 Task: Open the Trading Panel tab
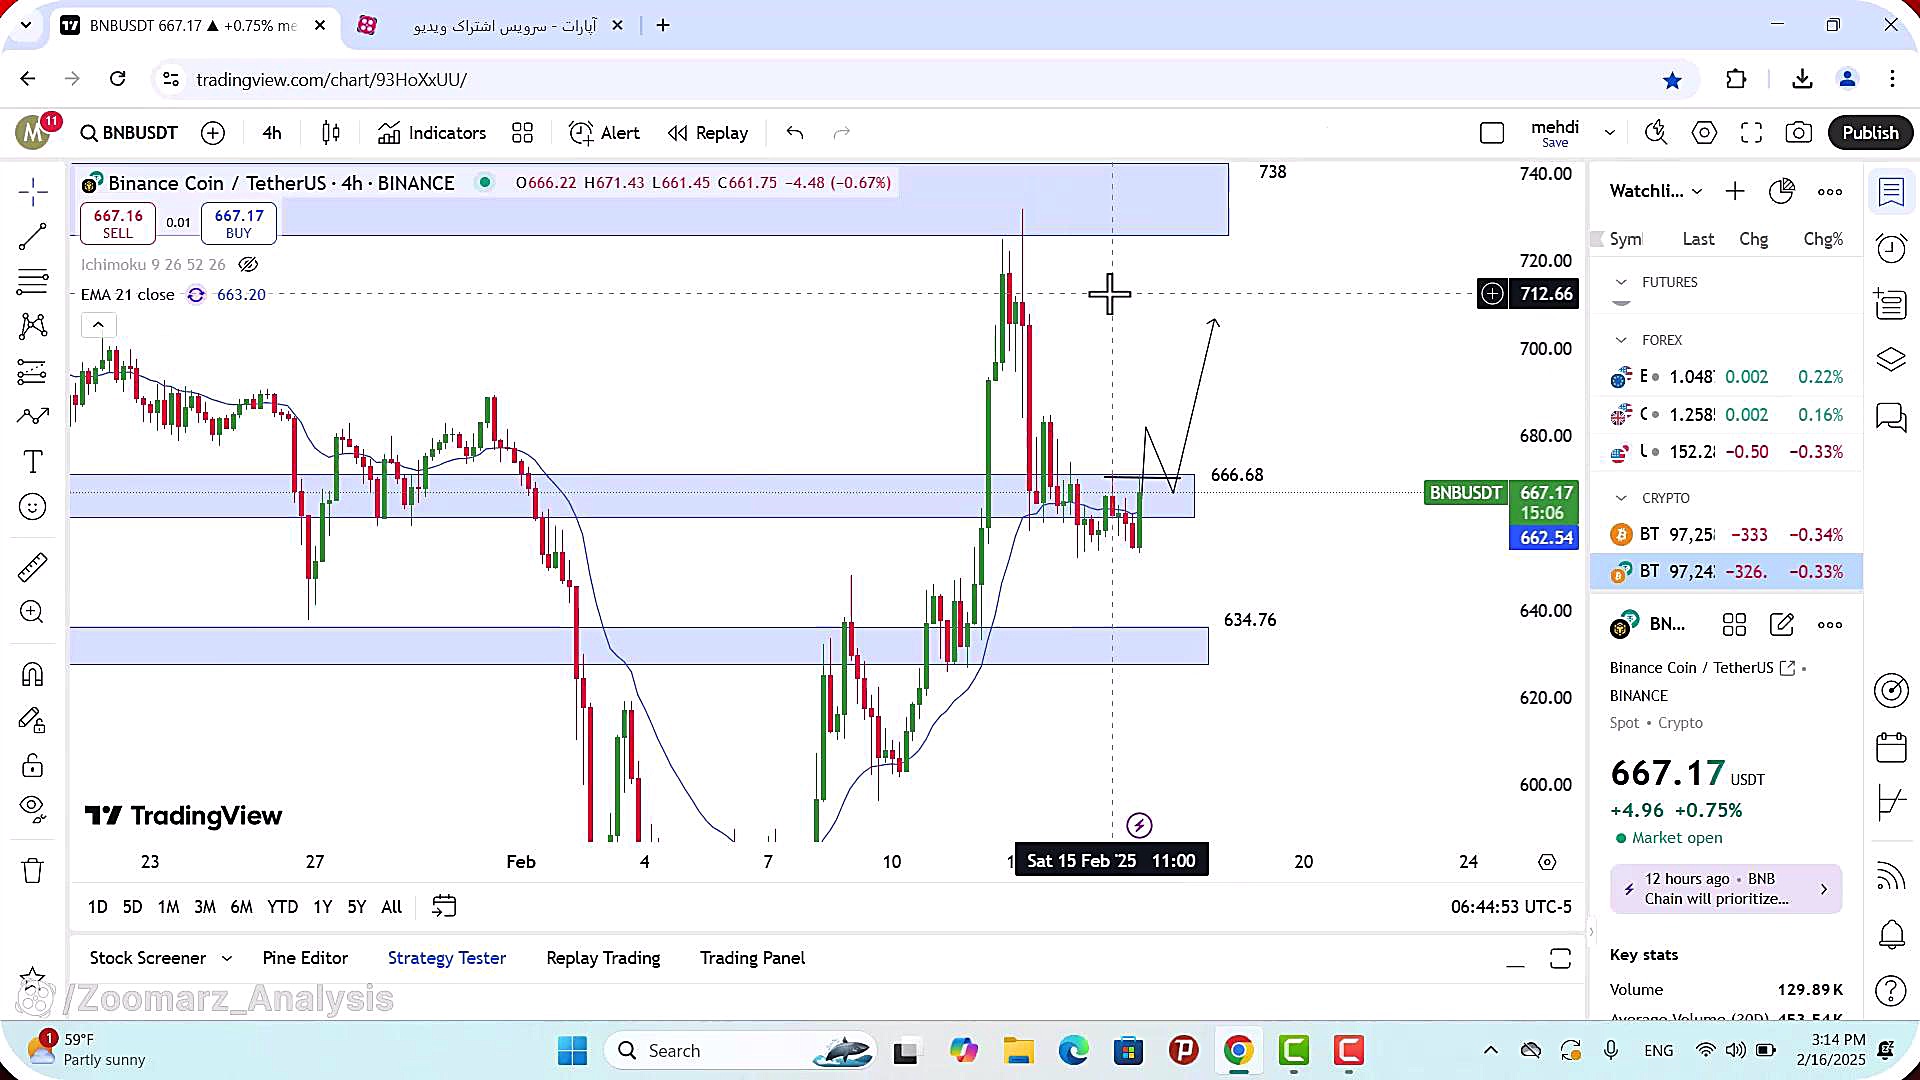coord(752,958)
